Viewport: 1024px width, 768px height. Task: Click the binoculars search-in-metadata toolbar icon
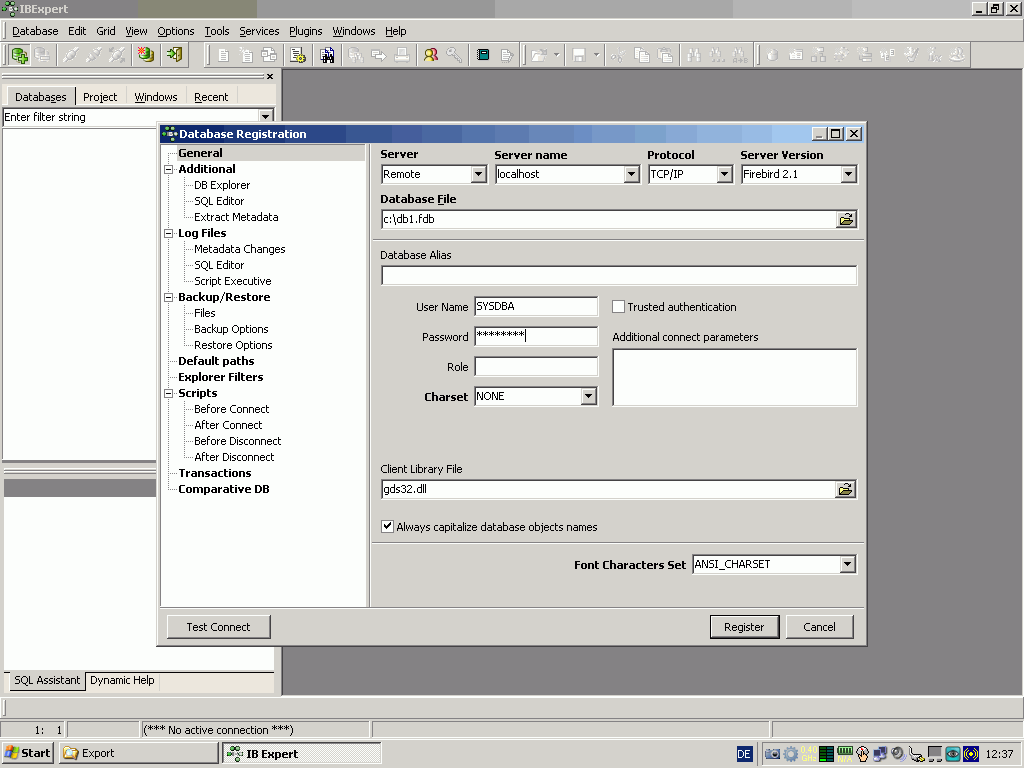[x=327, y=56]
